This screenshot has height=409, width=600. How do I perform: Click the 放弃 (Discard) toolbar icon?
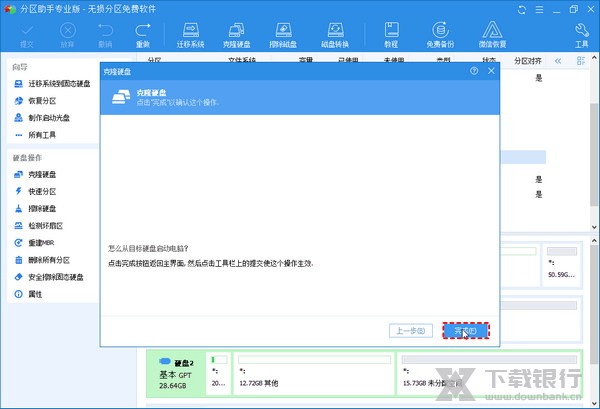point(67,36)
